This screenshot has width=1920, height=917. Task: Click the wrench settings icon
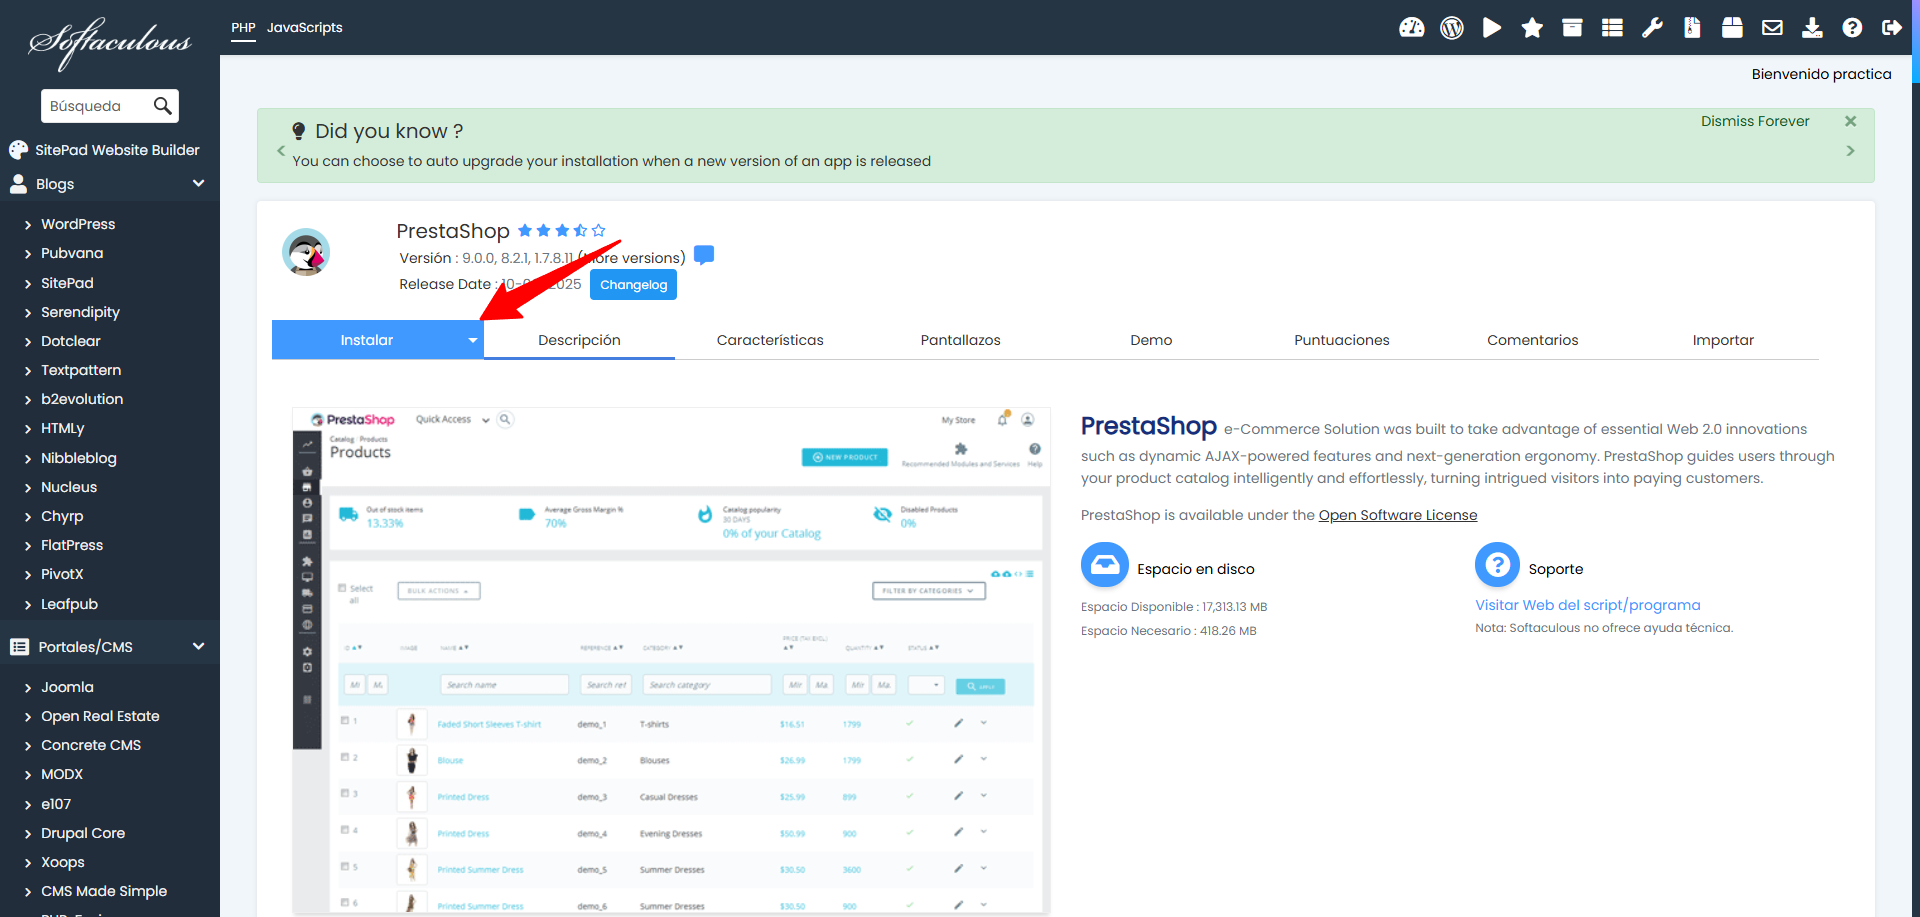click(1652, 28)
